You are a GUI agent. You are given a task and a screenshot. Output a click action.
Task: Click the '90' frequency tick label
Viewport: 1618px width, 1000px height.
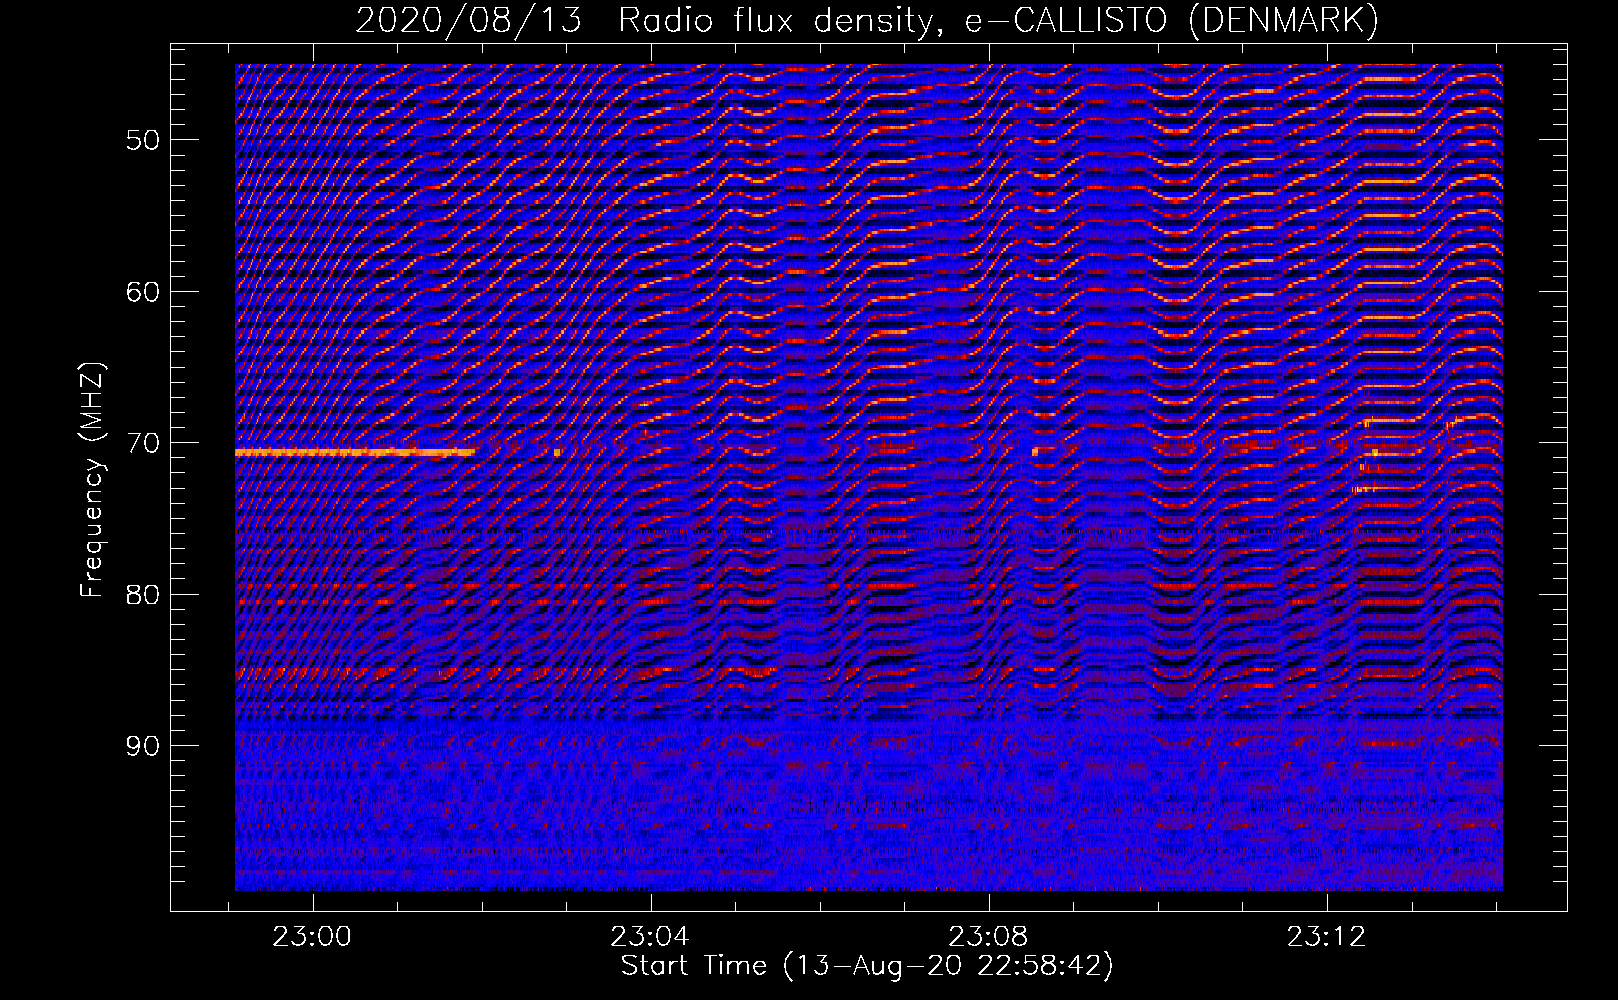click(x=143, y=747)
